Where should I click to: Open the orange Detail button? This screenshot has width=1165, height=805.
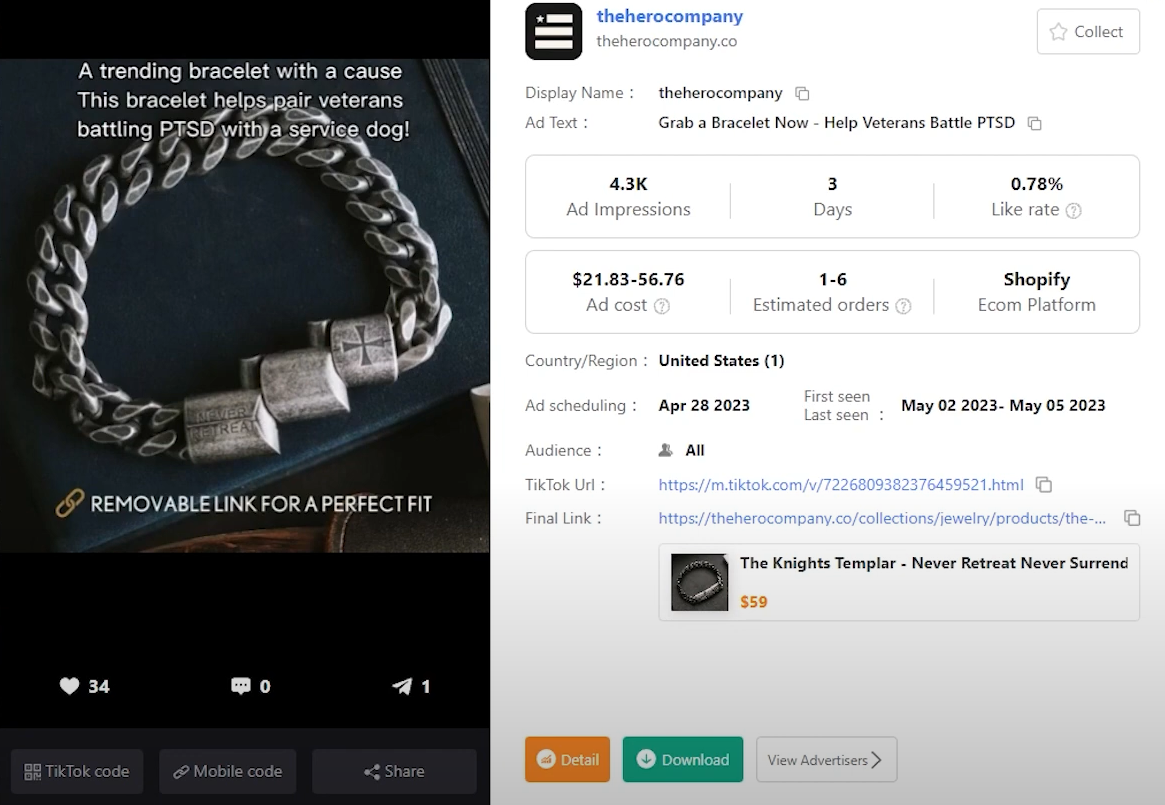[x=567, y=760]
